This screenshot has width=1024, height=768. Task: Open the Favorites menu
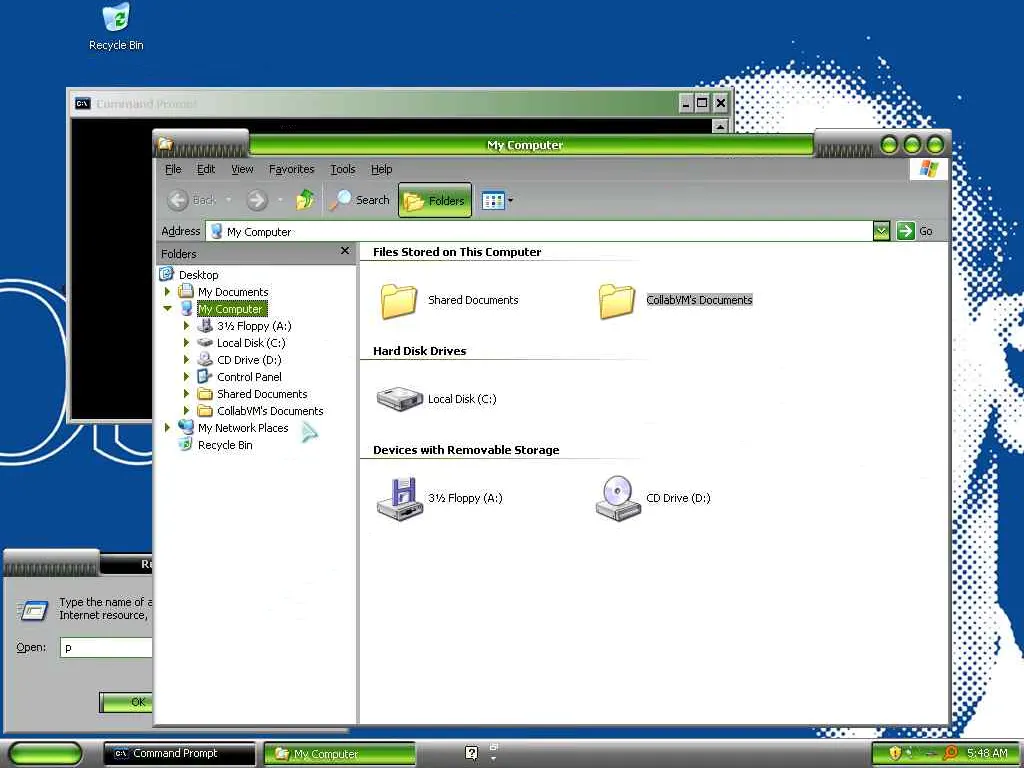[291, 169]
